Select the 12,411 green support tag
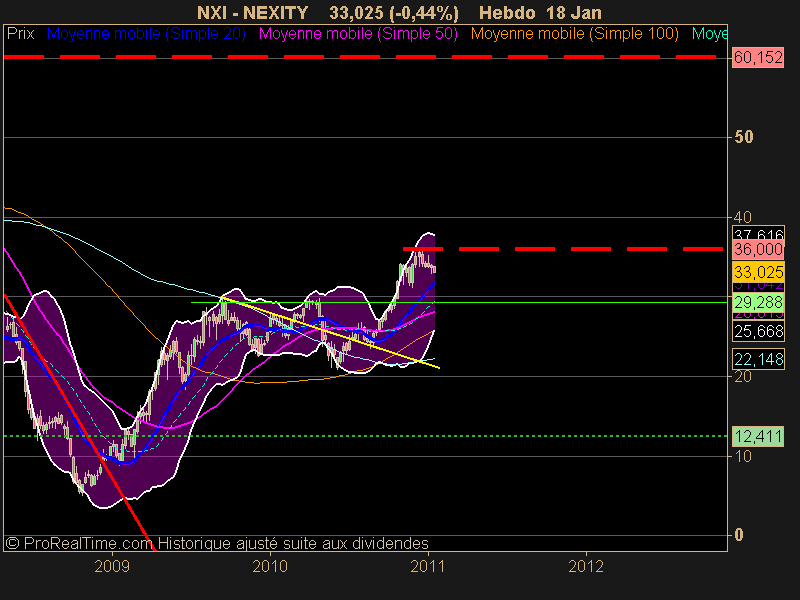This screenshot has height=600, width=800. tap(758, 436)
